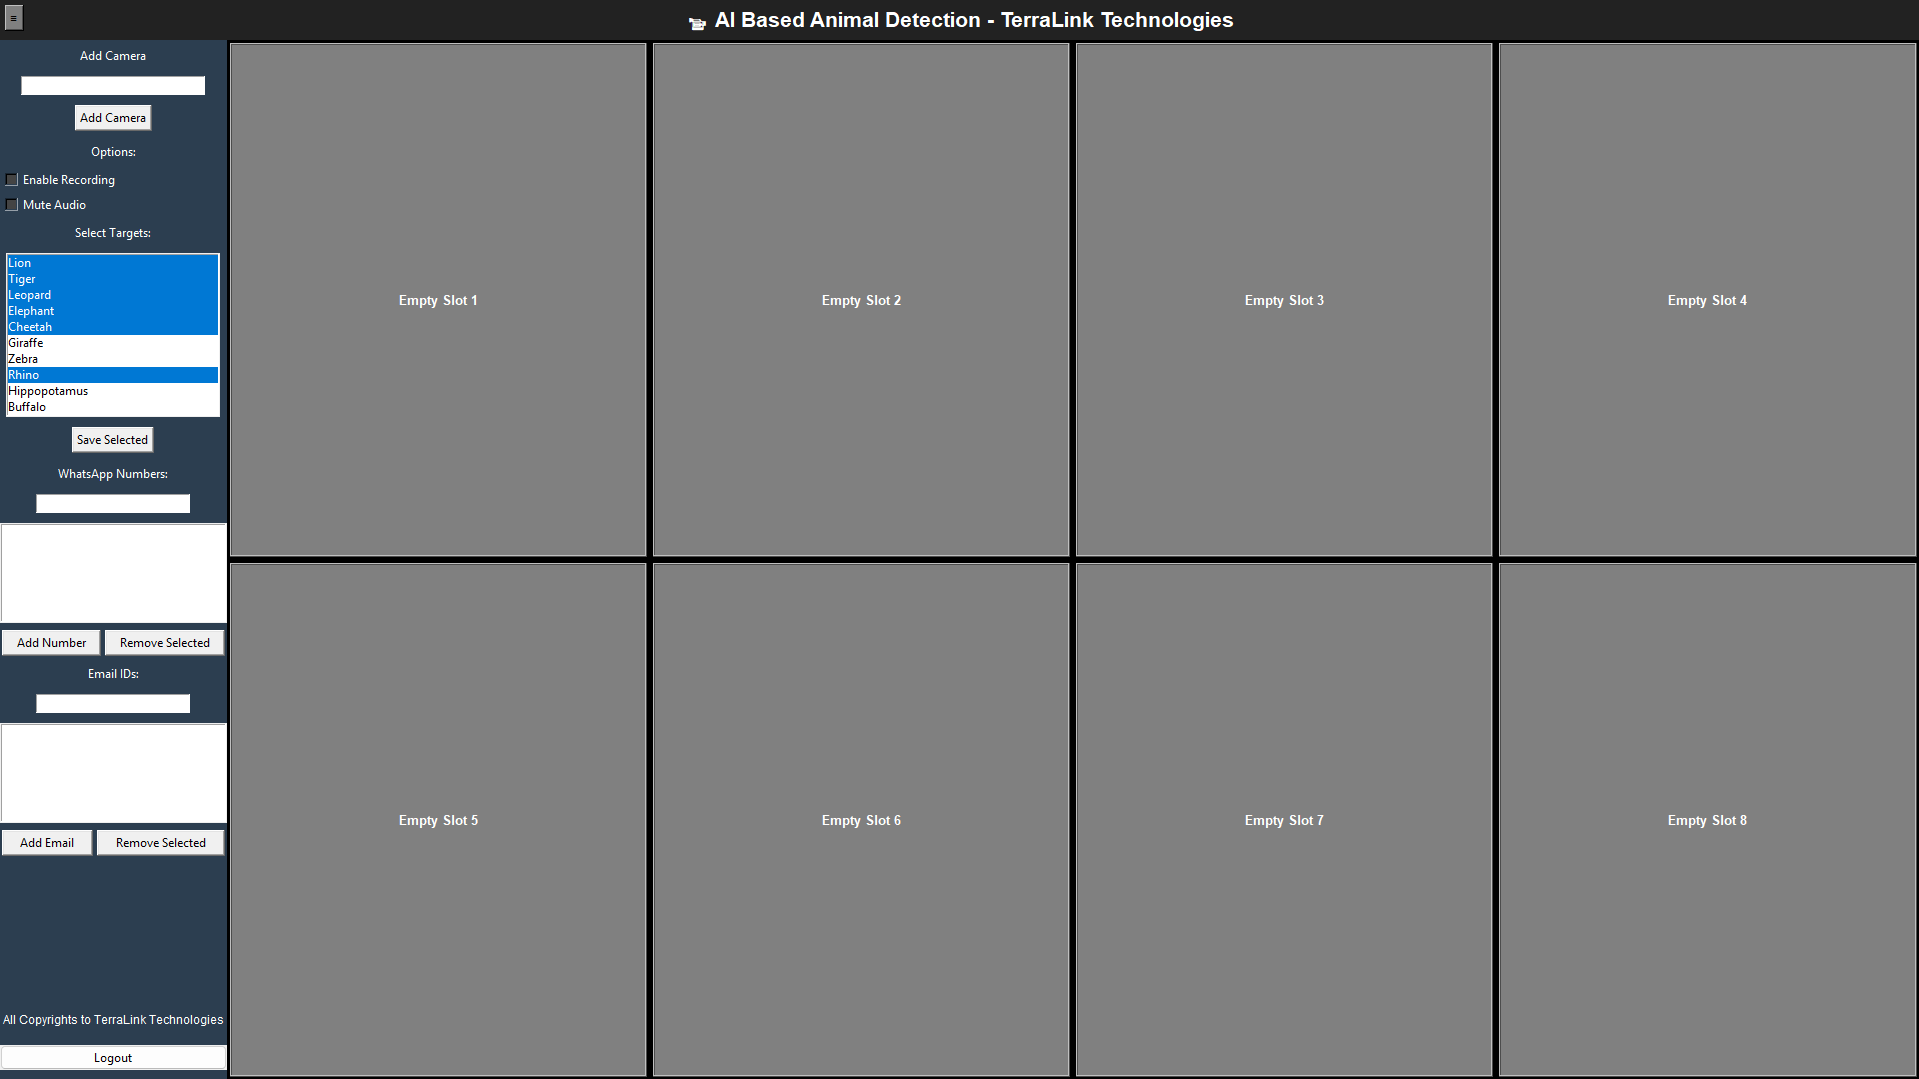Click the hamburger menu icon at top-left

pos(13,18)
